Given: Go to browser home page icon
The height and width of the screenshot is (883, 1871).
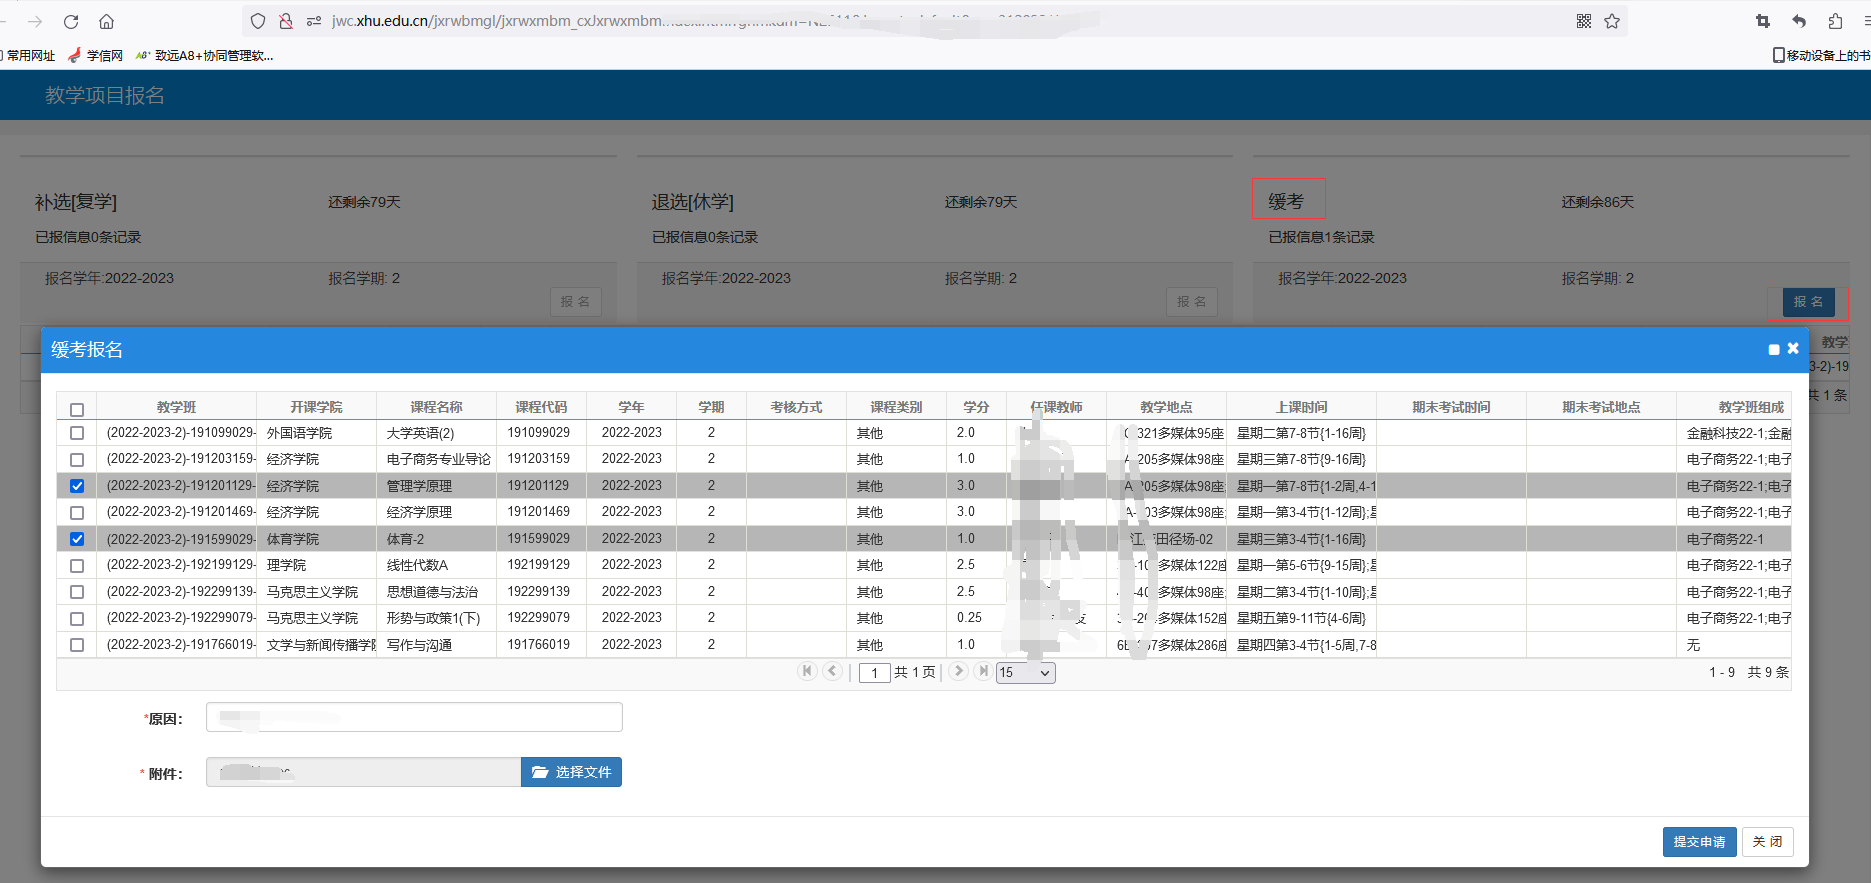Looking at the screenshot, I should (106, 21).
